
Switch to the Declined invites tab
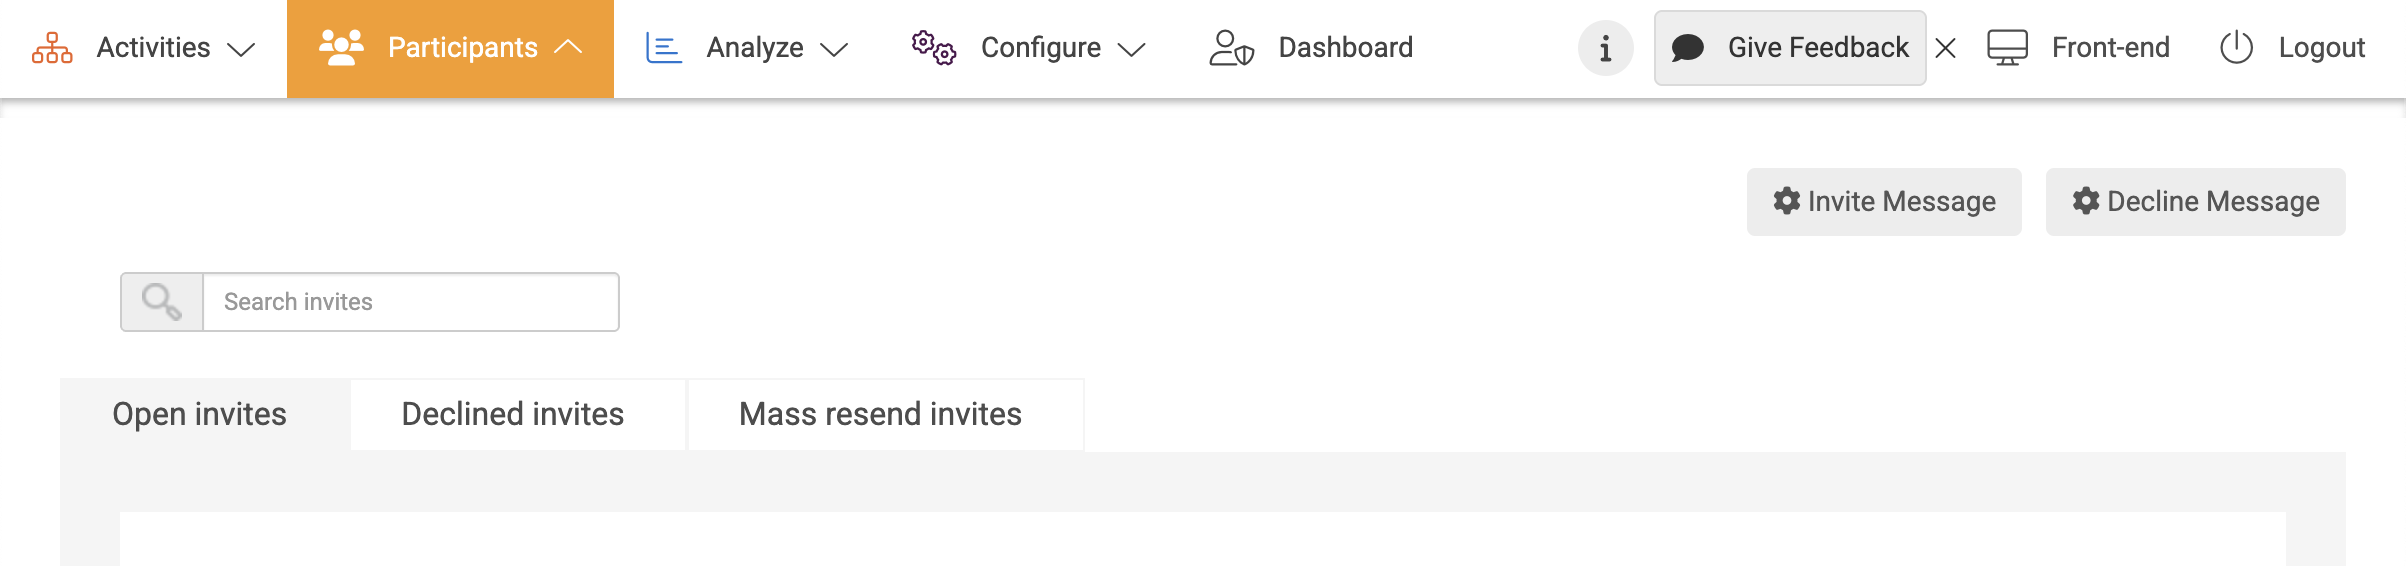[x=512, y=414]
